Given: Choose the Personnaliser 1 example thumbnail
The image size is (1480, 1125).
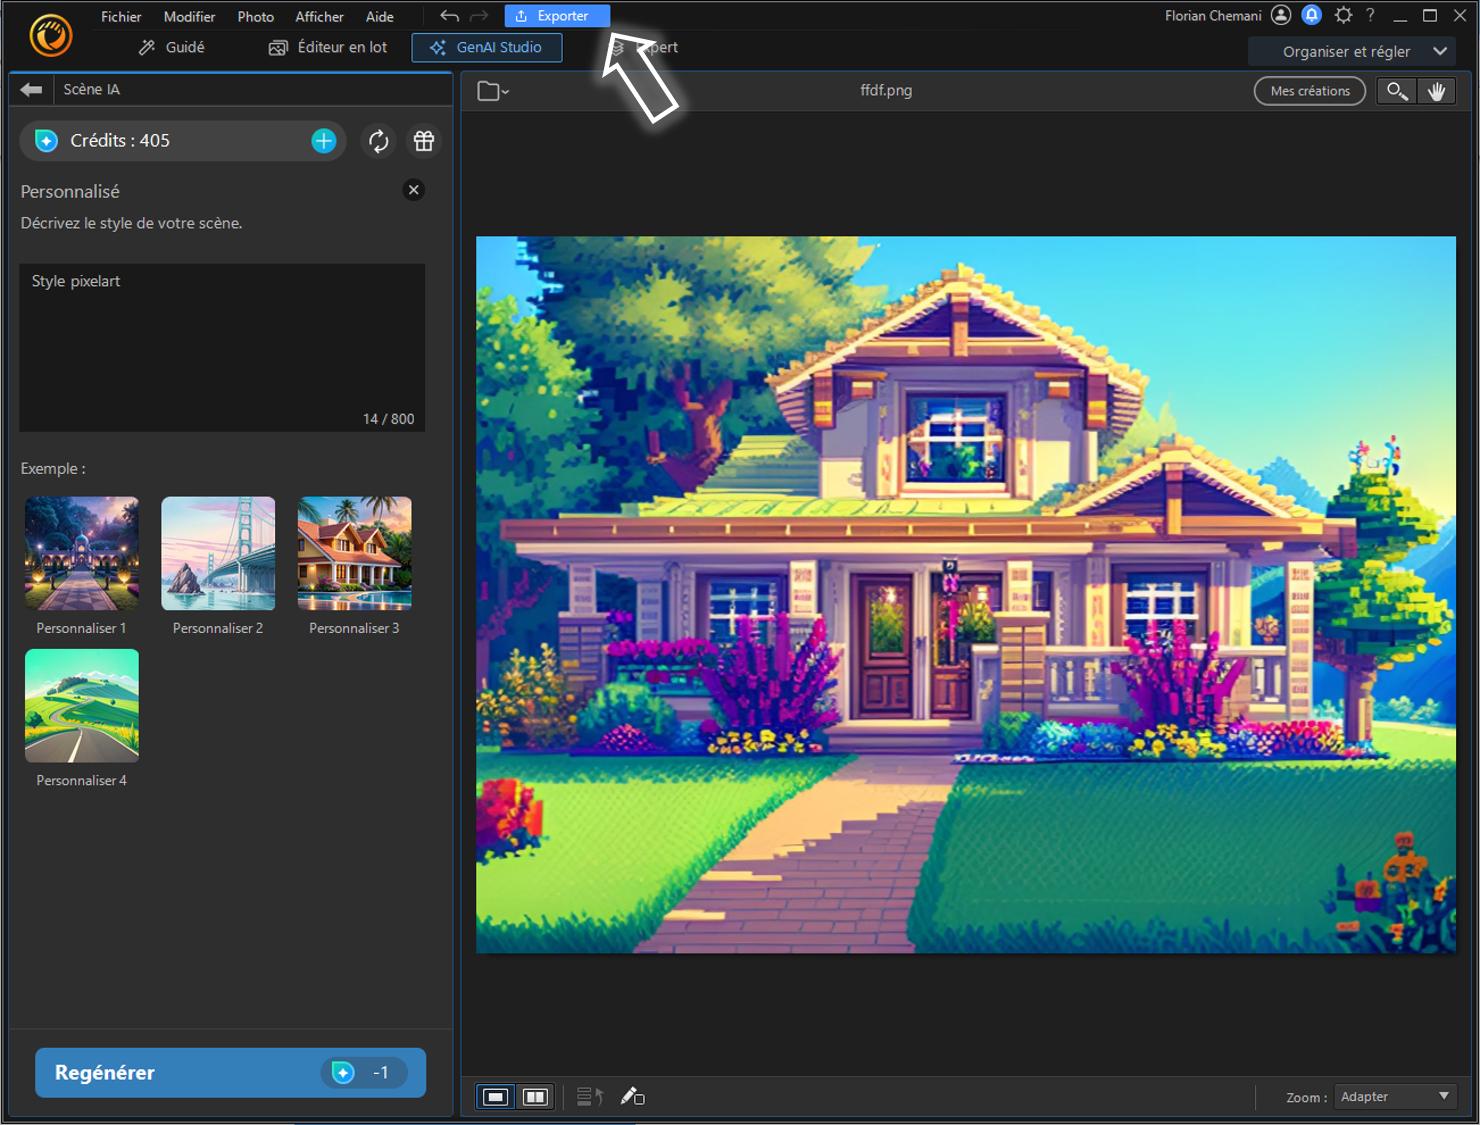Looking at the screenshot, I should pos(82,554).
